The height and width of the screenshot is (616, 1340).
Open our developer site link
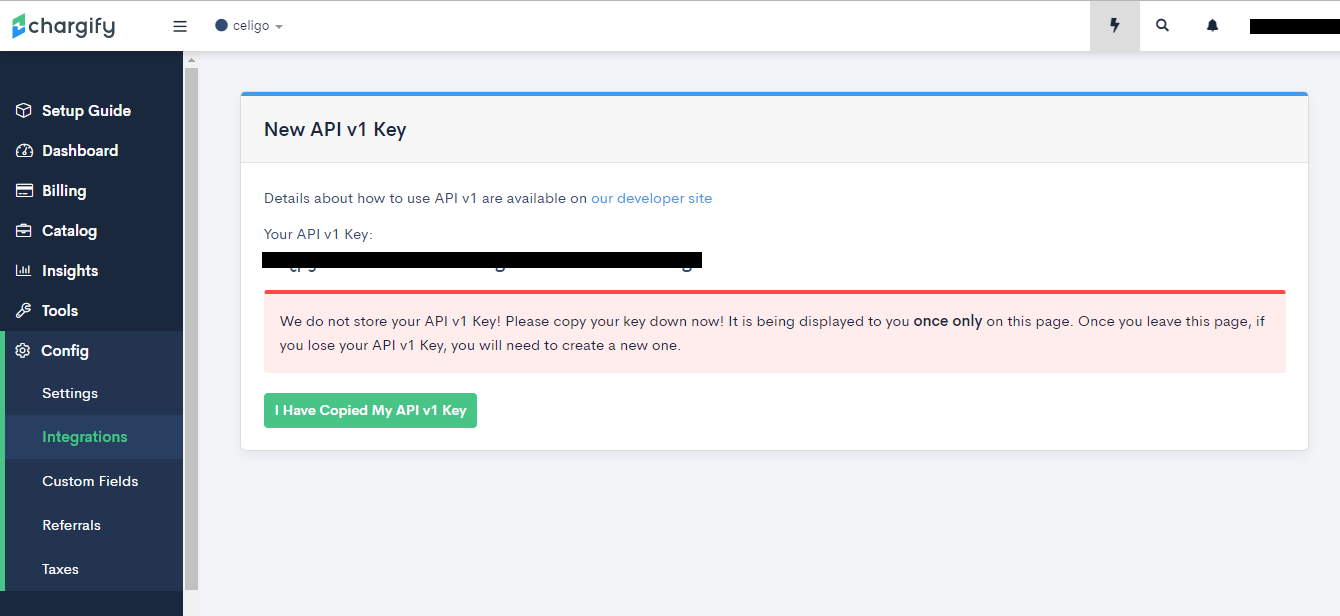(651, 197)
